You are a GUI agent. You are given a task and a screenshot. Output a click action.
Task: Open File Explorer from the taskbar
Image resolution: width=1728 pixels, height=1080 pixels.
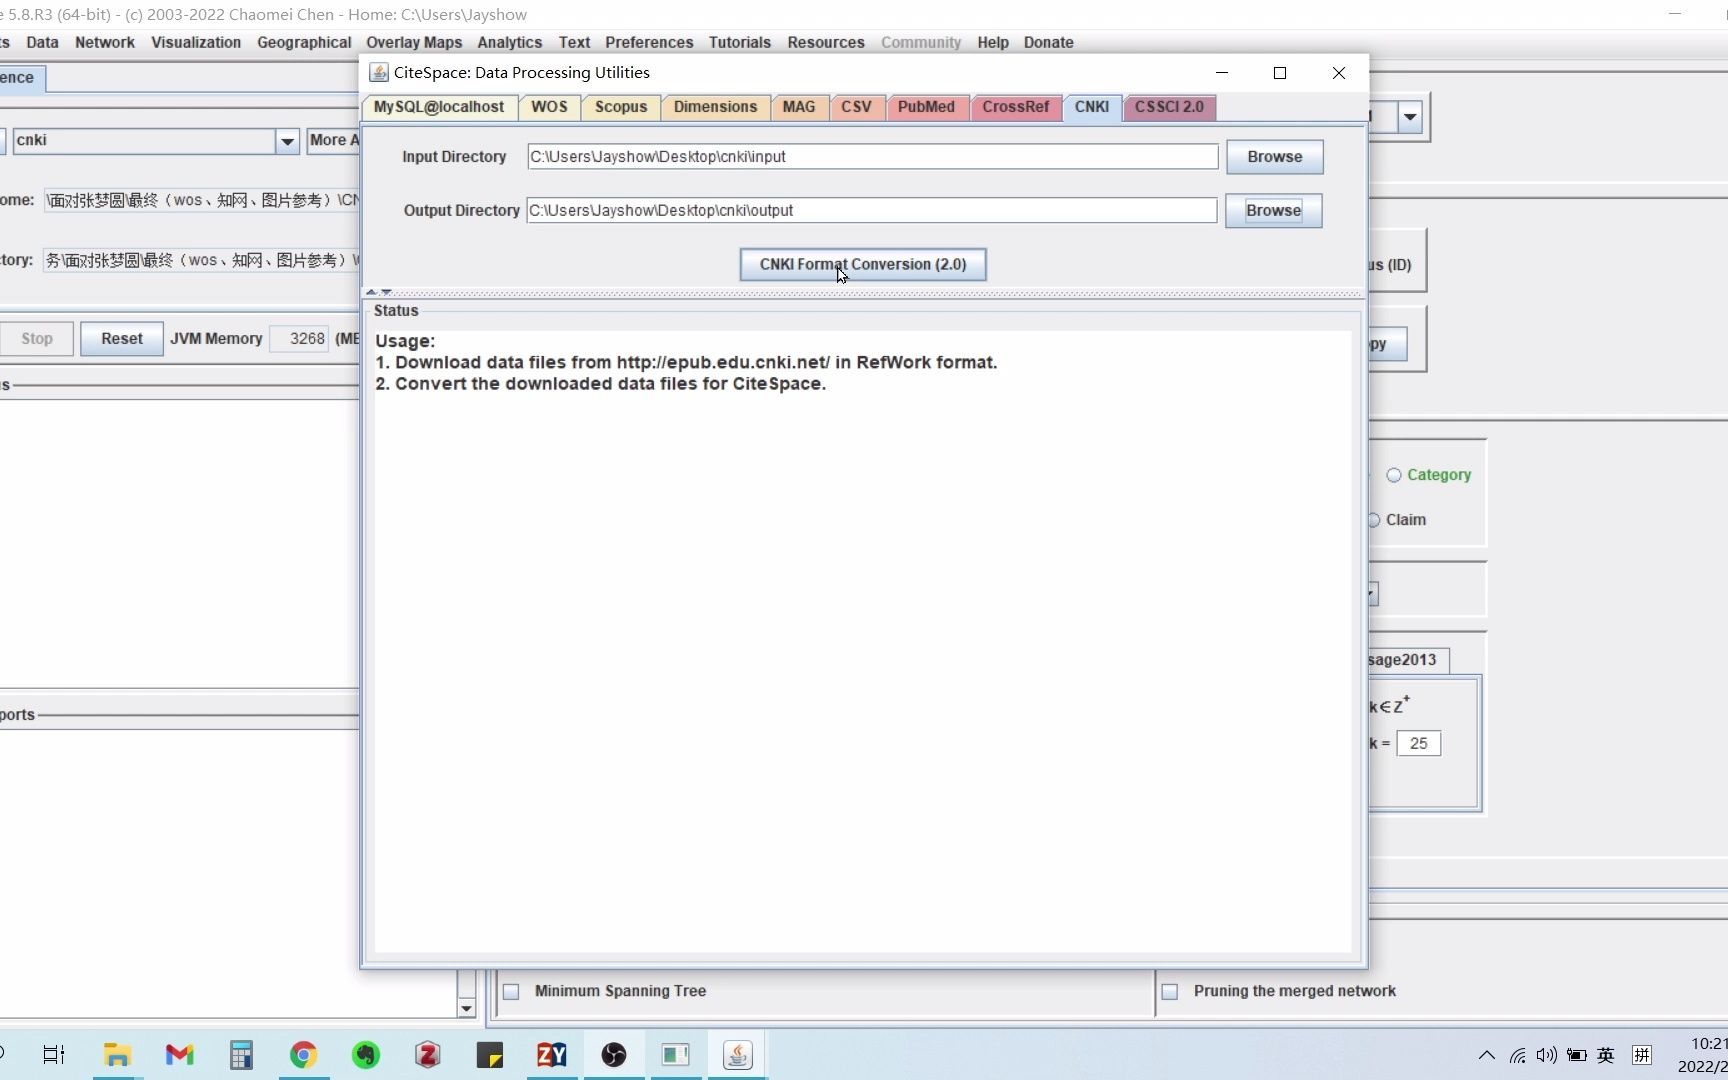[x=117, y=1054]
